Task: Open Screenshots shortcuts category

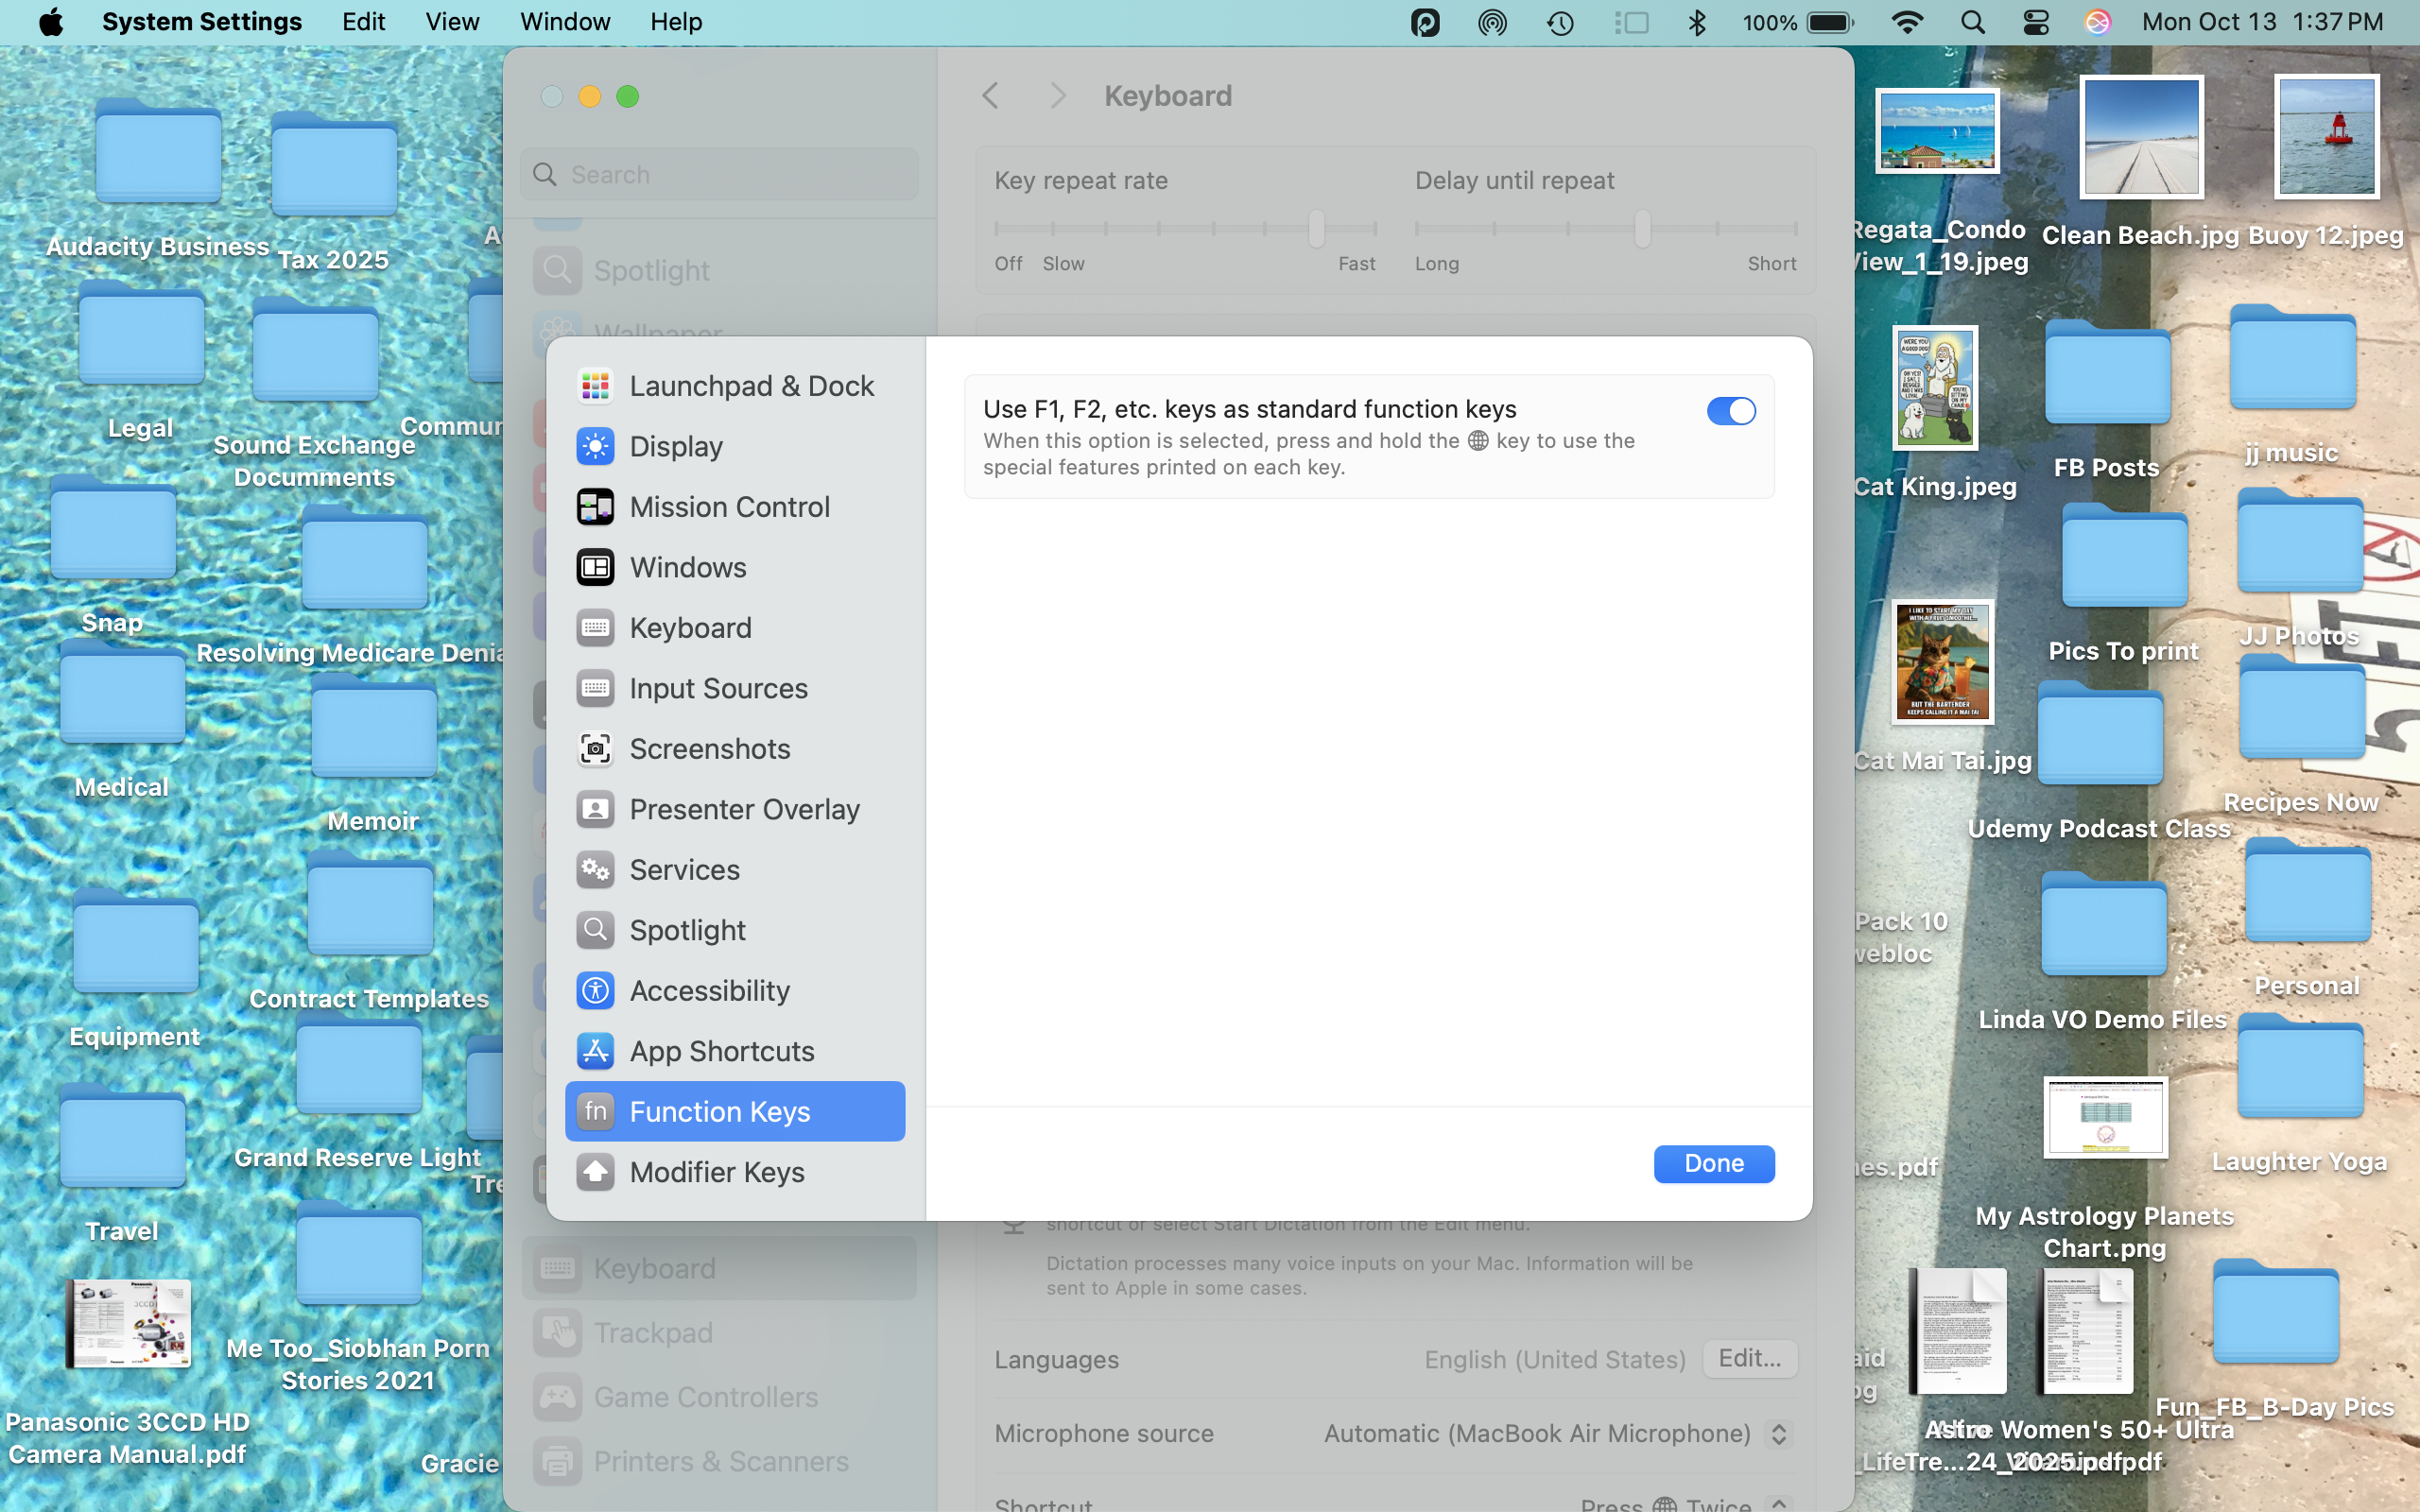Action: click(x=709, y=749)
